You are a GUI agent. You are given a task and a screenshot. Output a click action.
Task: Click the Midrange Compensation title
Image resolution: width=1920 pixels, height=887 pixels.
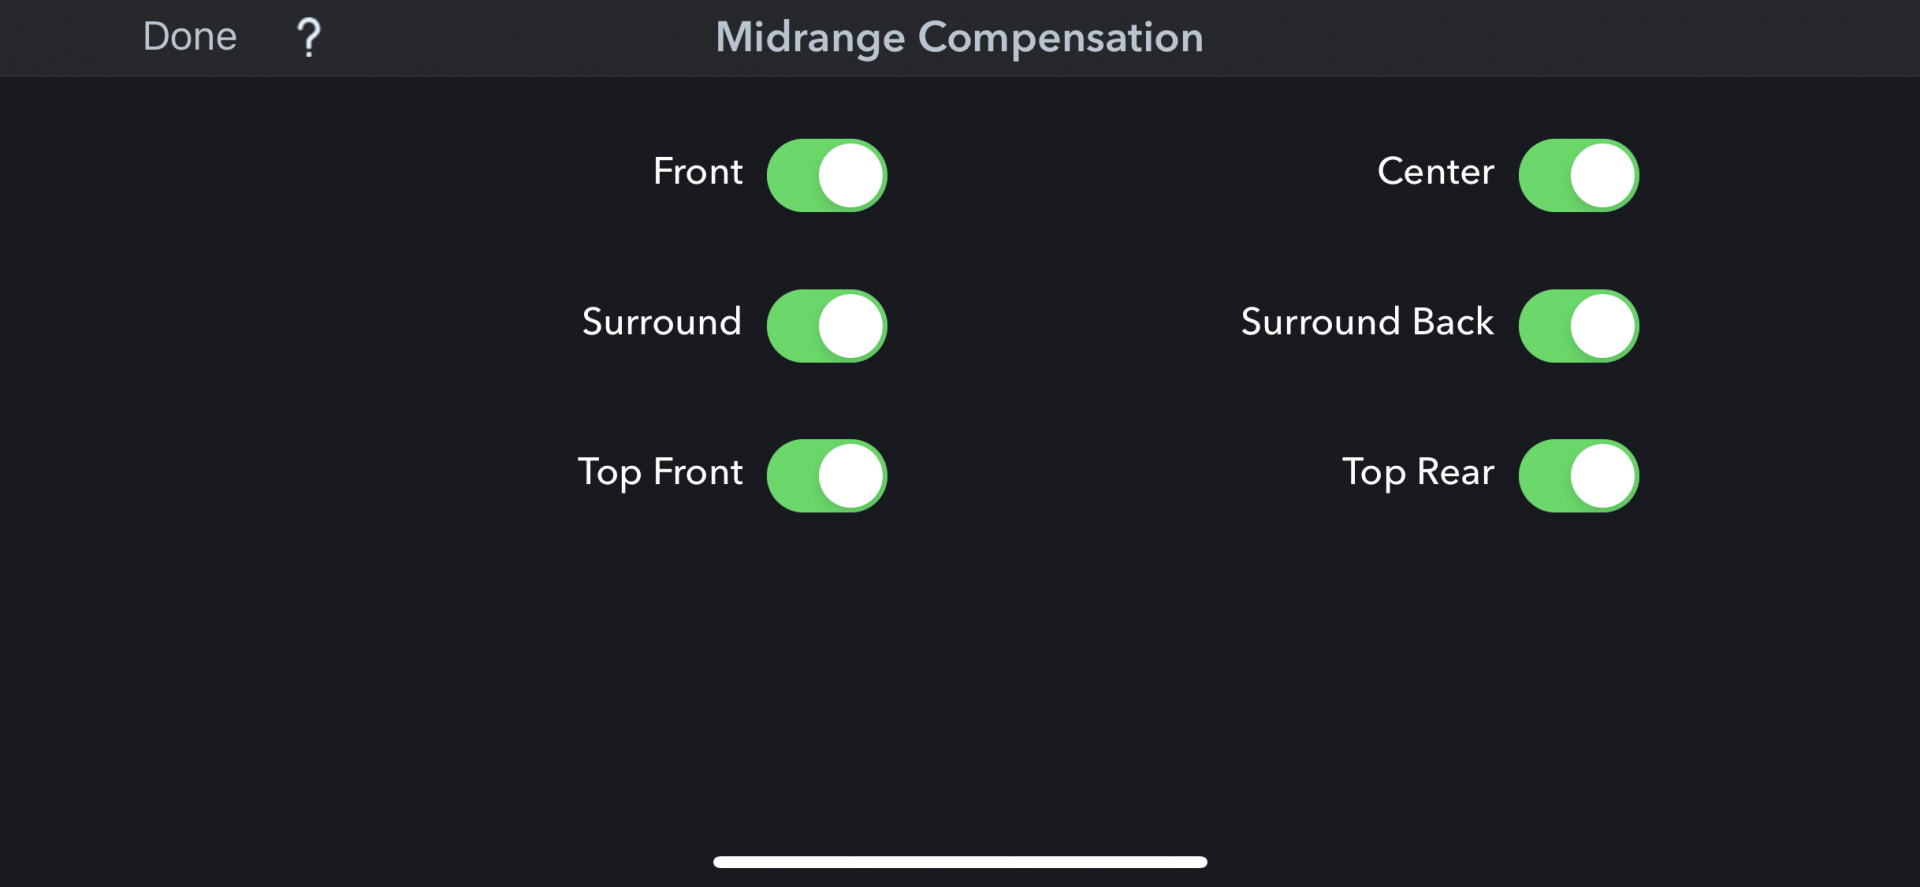[x=959, y=38]
